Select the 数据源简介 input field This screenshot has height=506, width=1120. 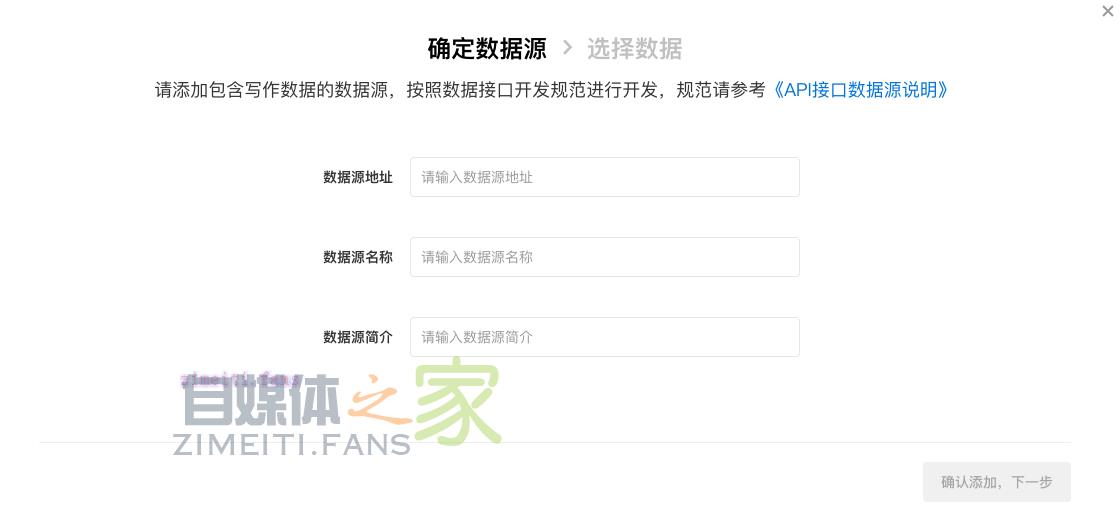point(604,337)
